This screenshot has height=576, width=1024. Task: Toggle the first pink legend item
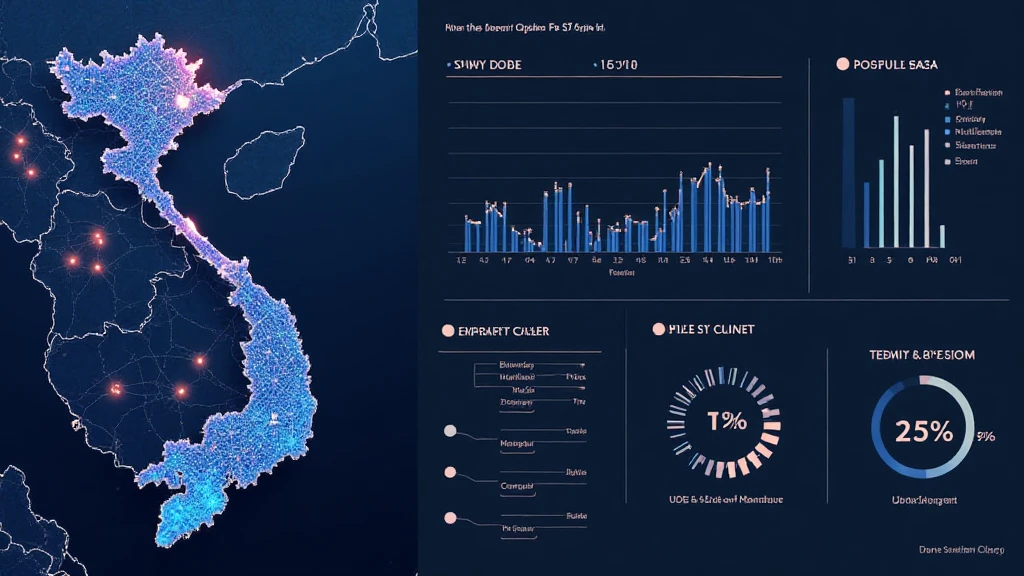[x=945, y=91]
